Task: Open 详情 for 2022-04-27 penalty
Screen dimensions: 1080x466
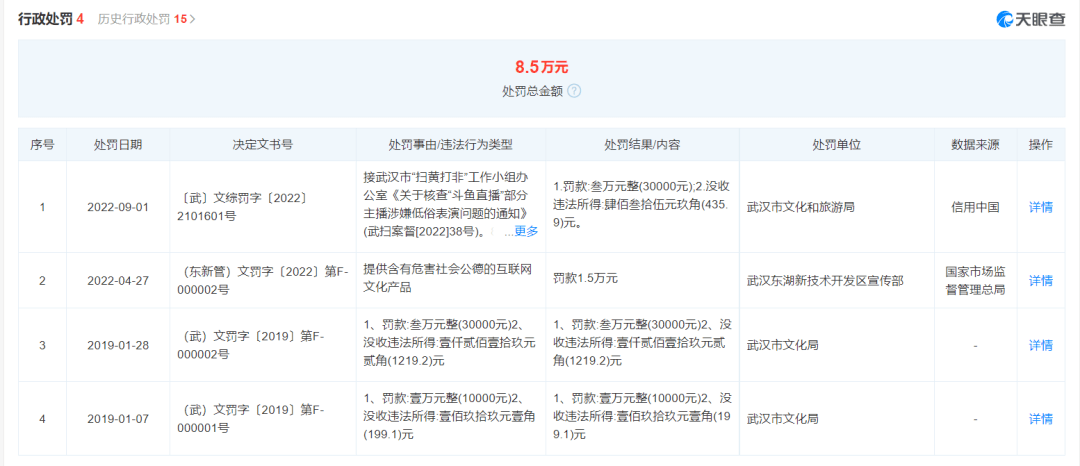Action: pos(1040,281)
